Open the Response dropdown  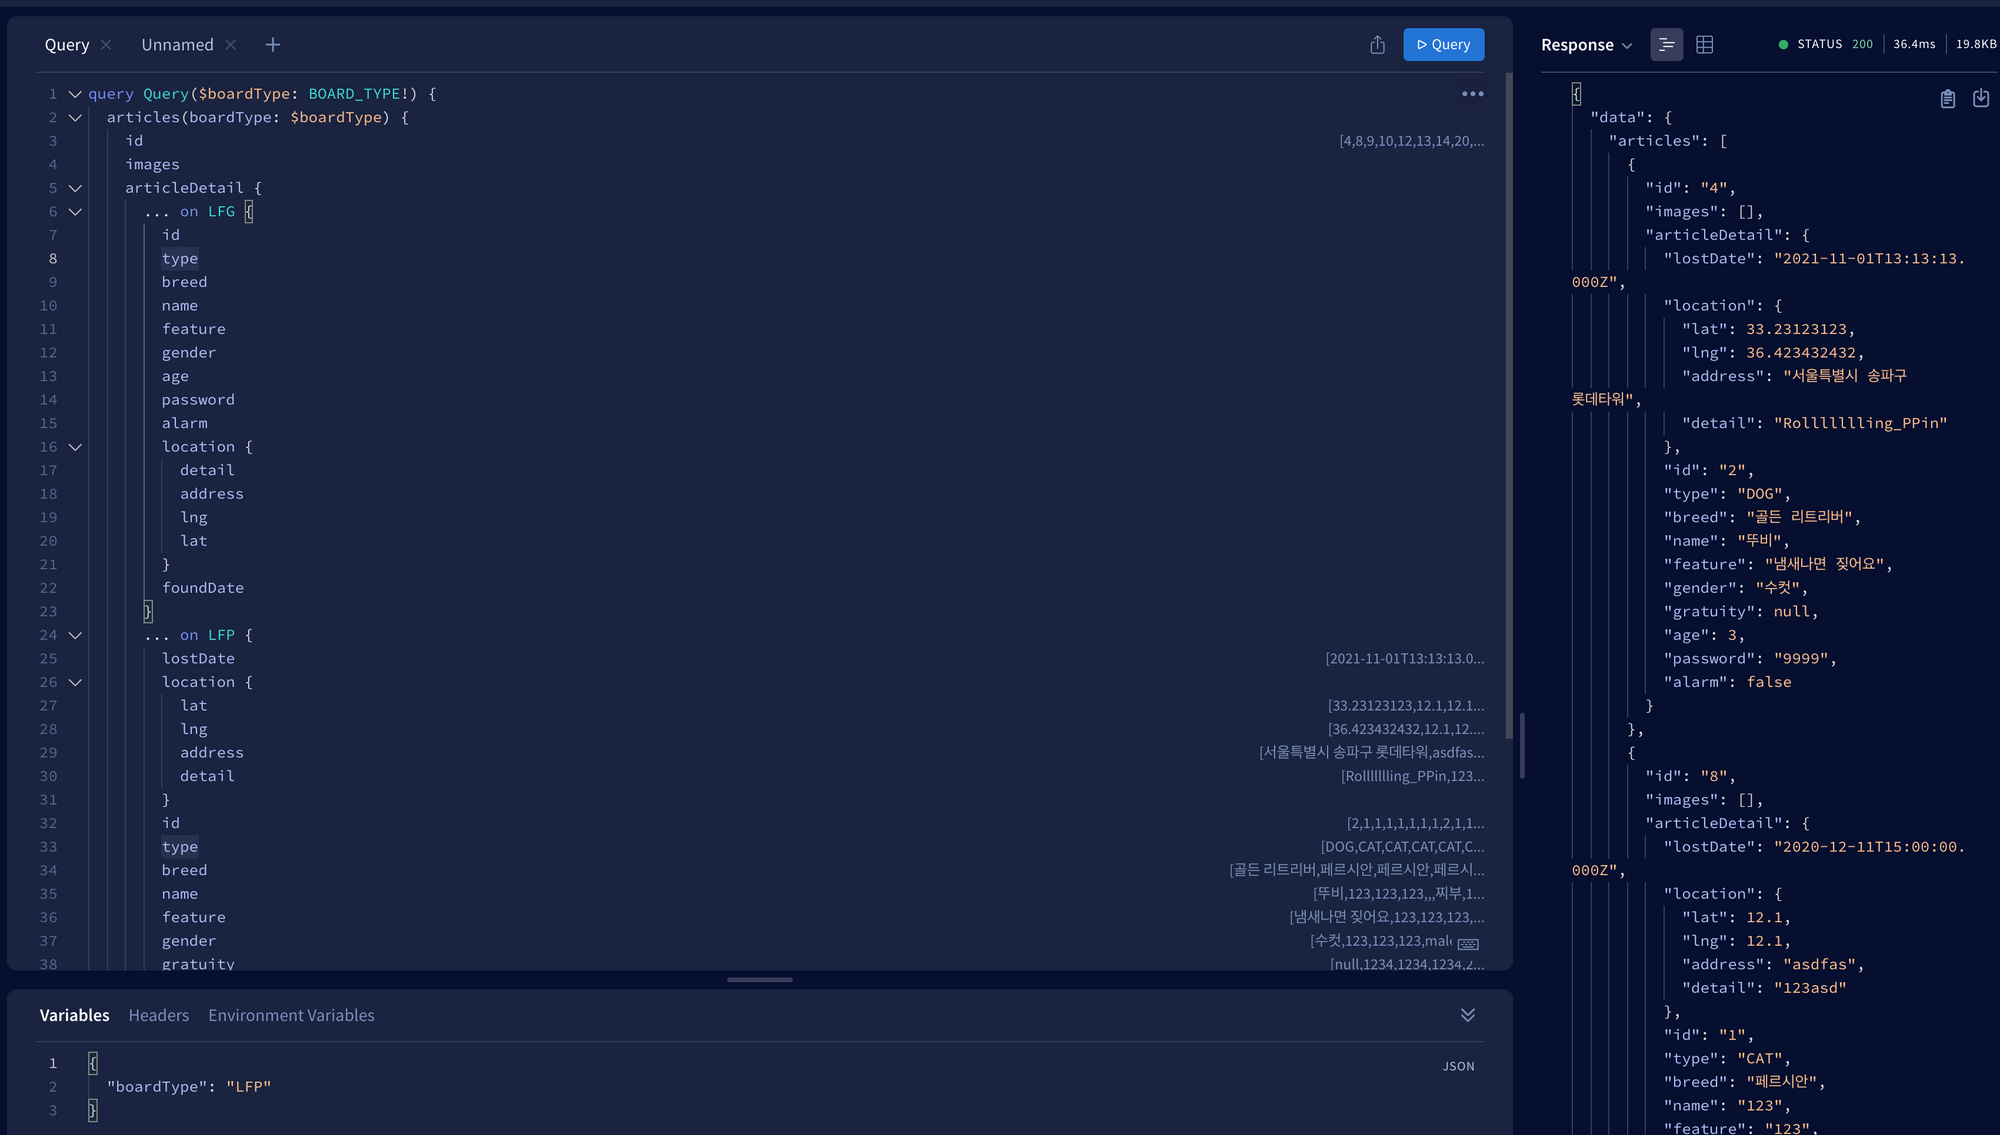coord(1586,45)
